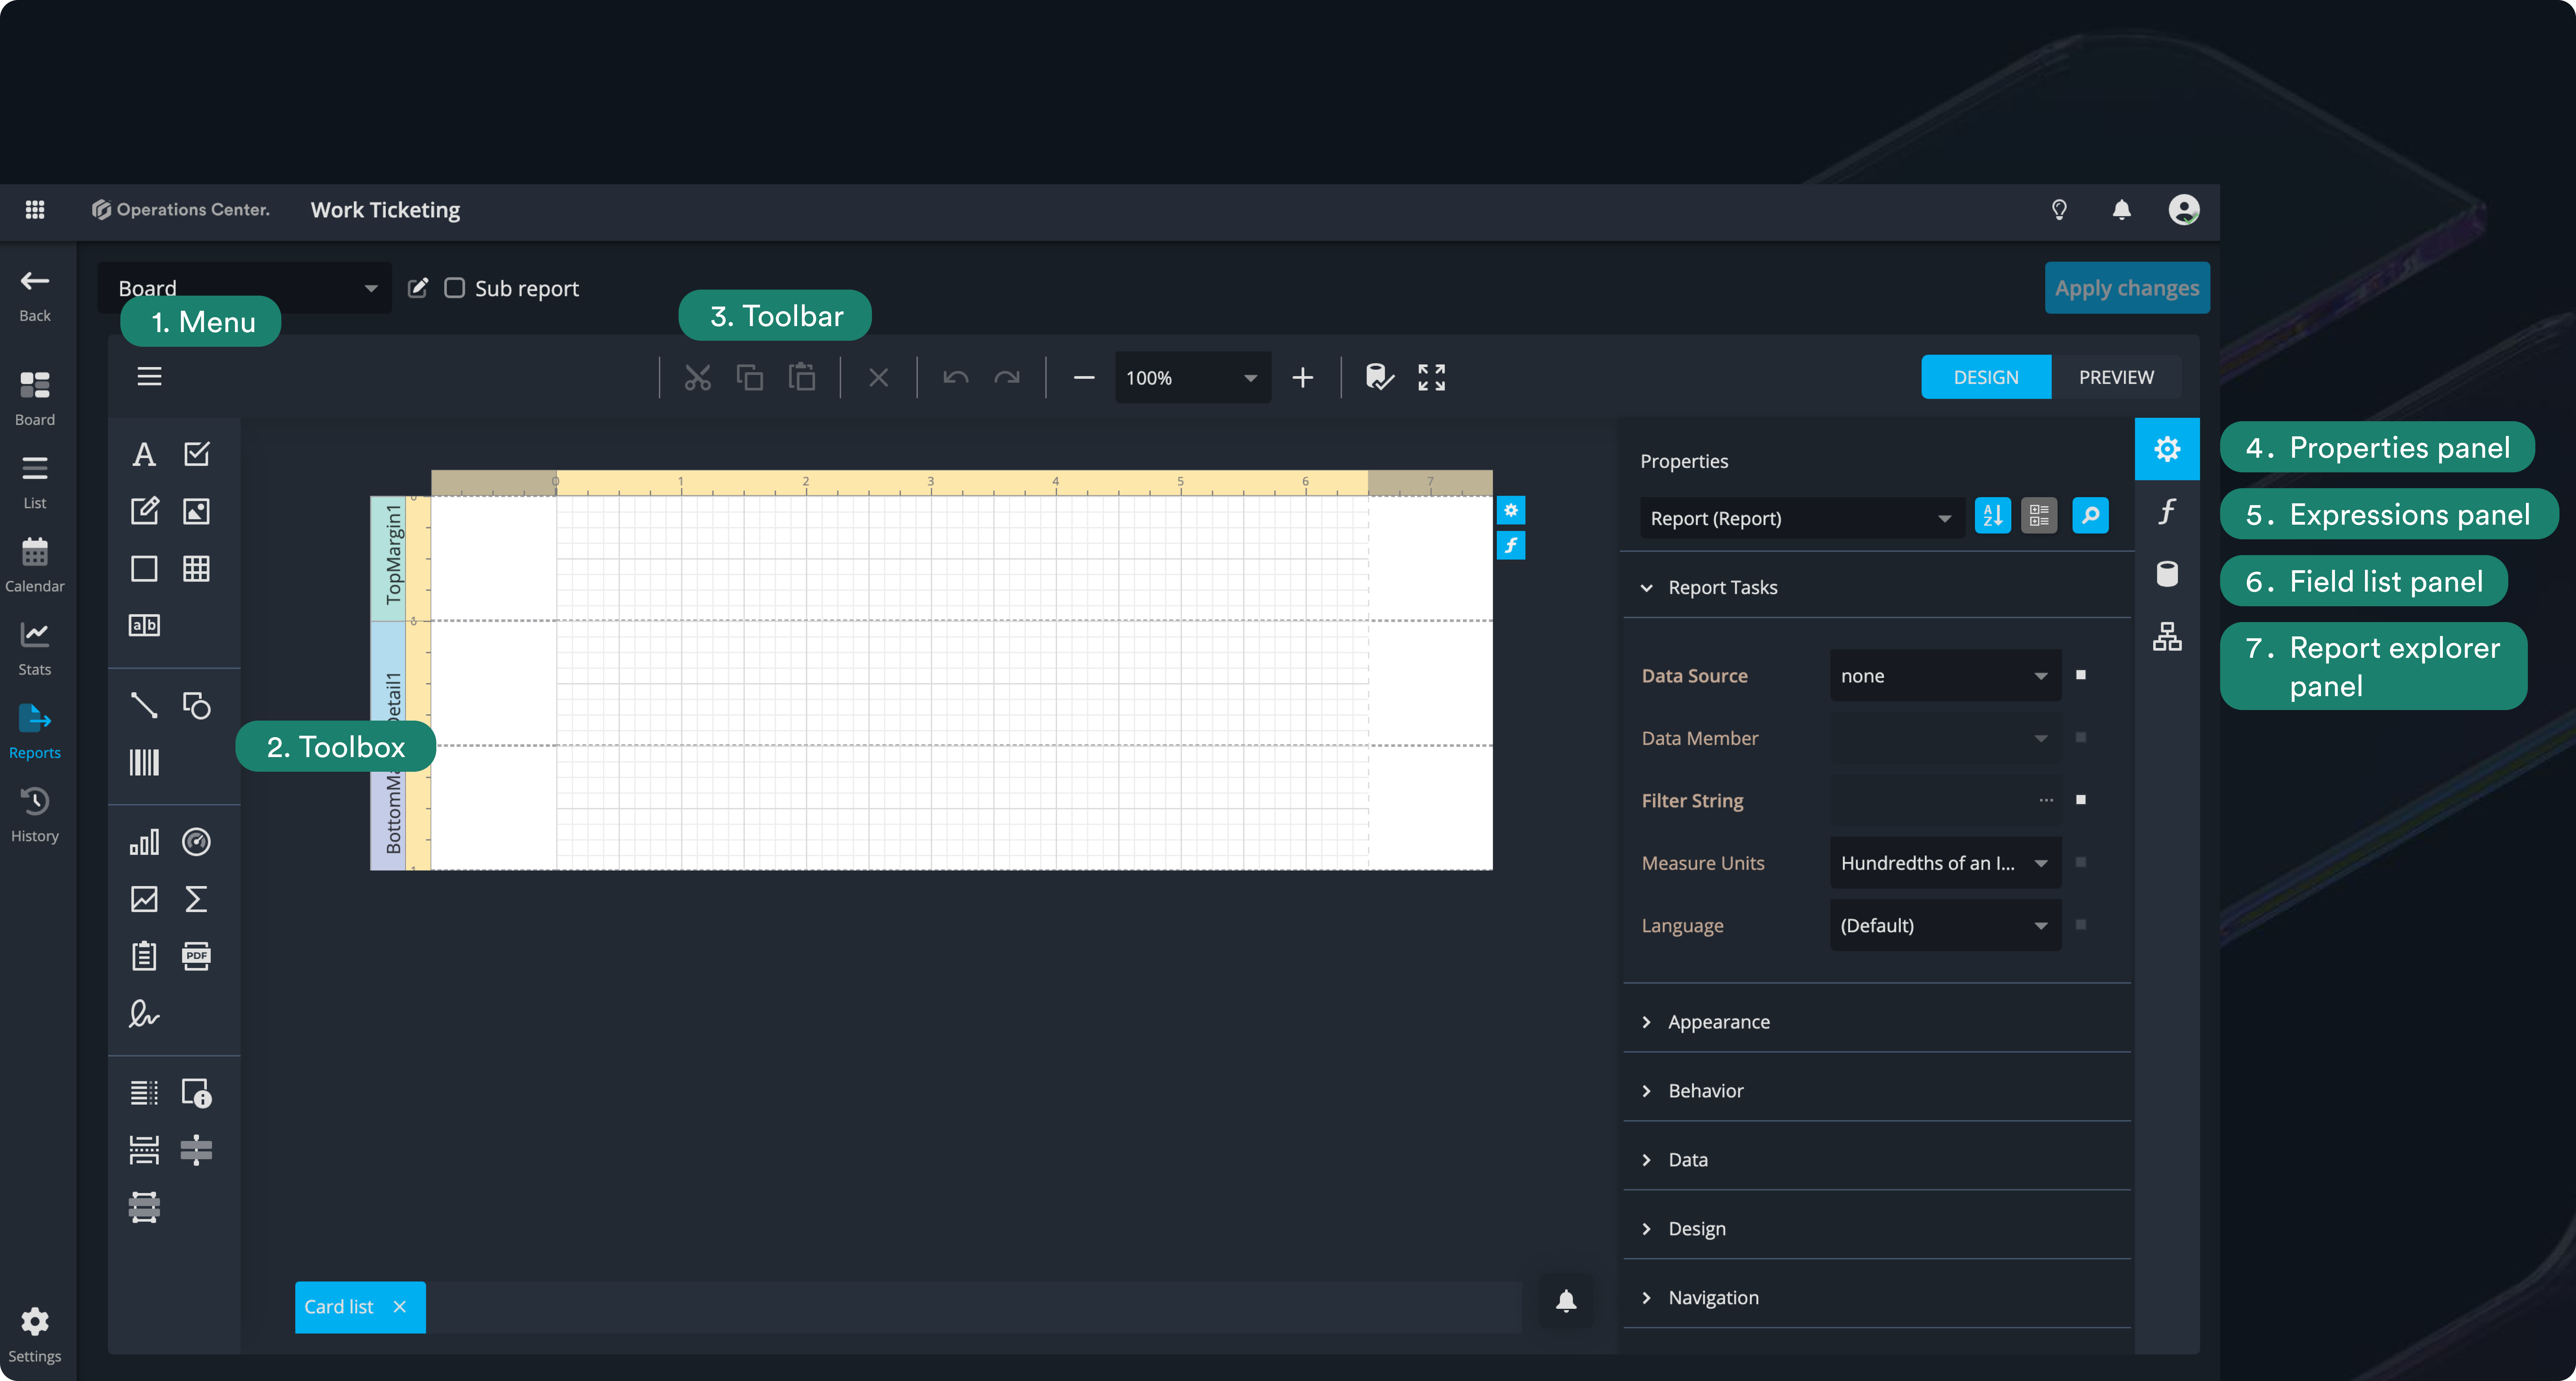Click the Copy toolbar icon
Viewport: 2576px width, 1381px height.
750,378
